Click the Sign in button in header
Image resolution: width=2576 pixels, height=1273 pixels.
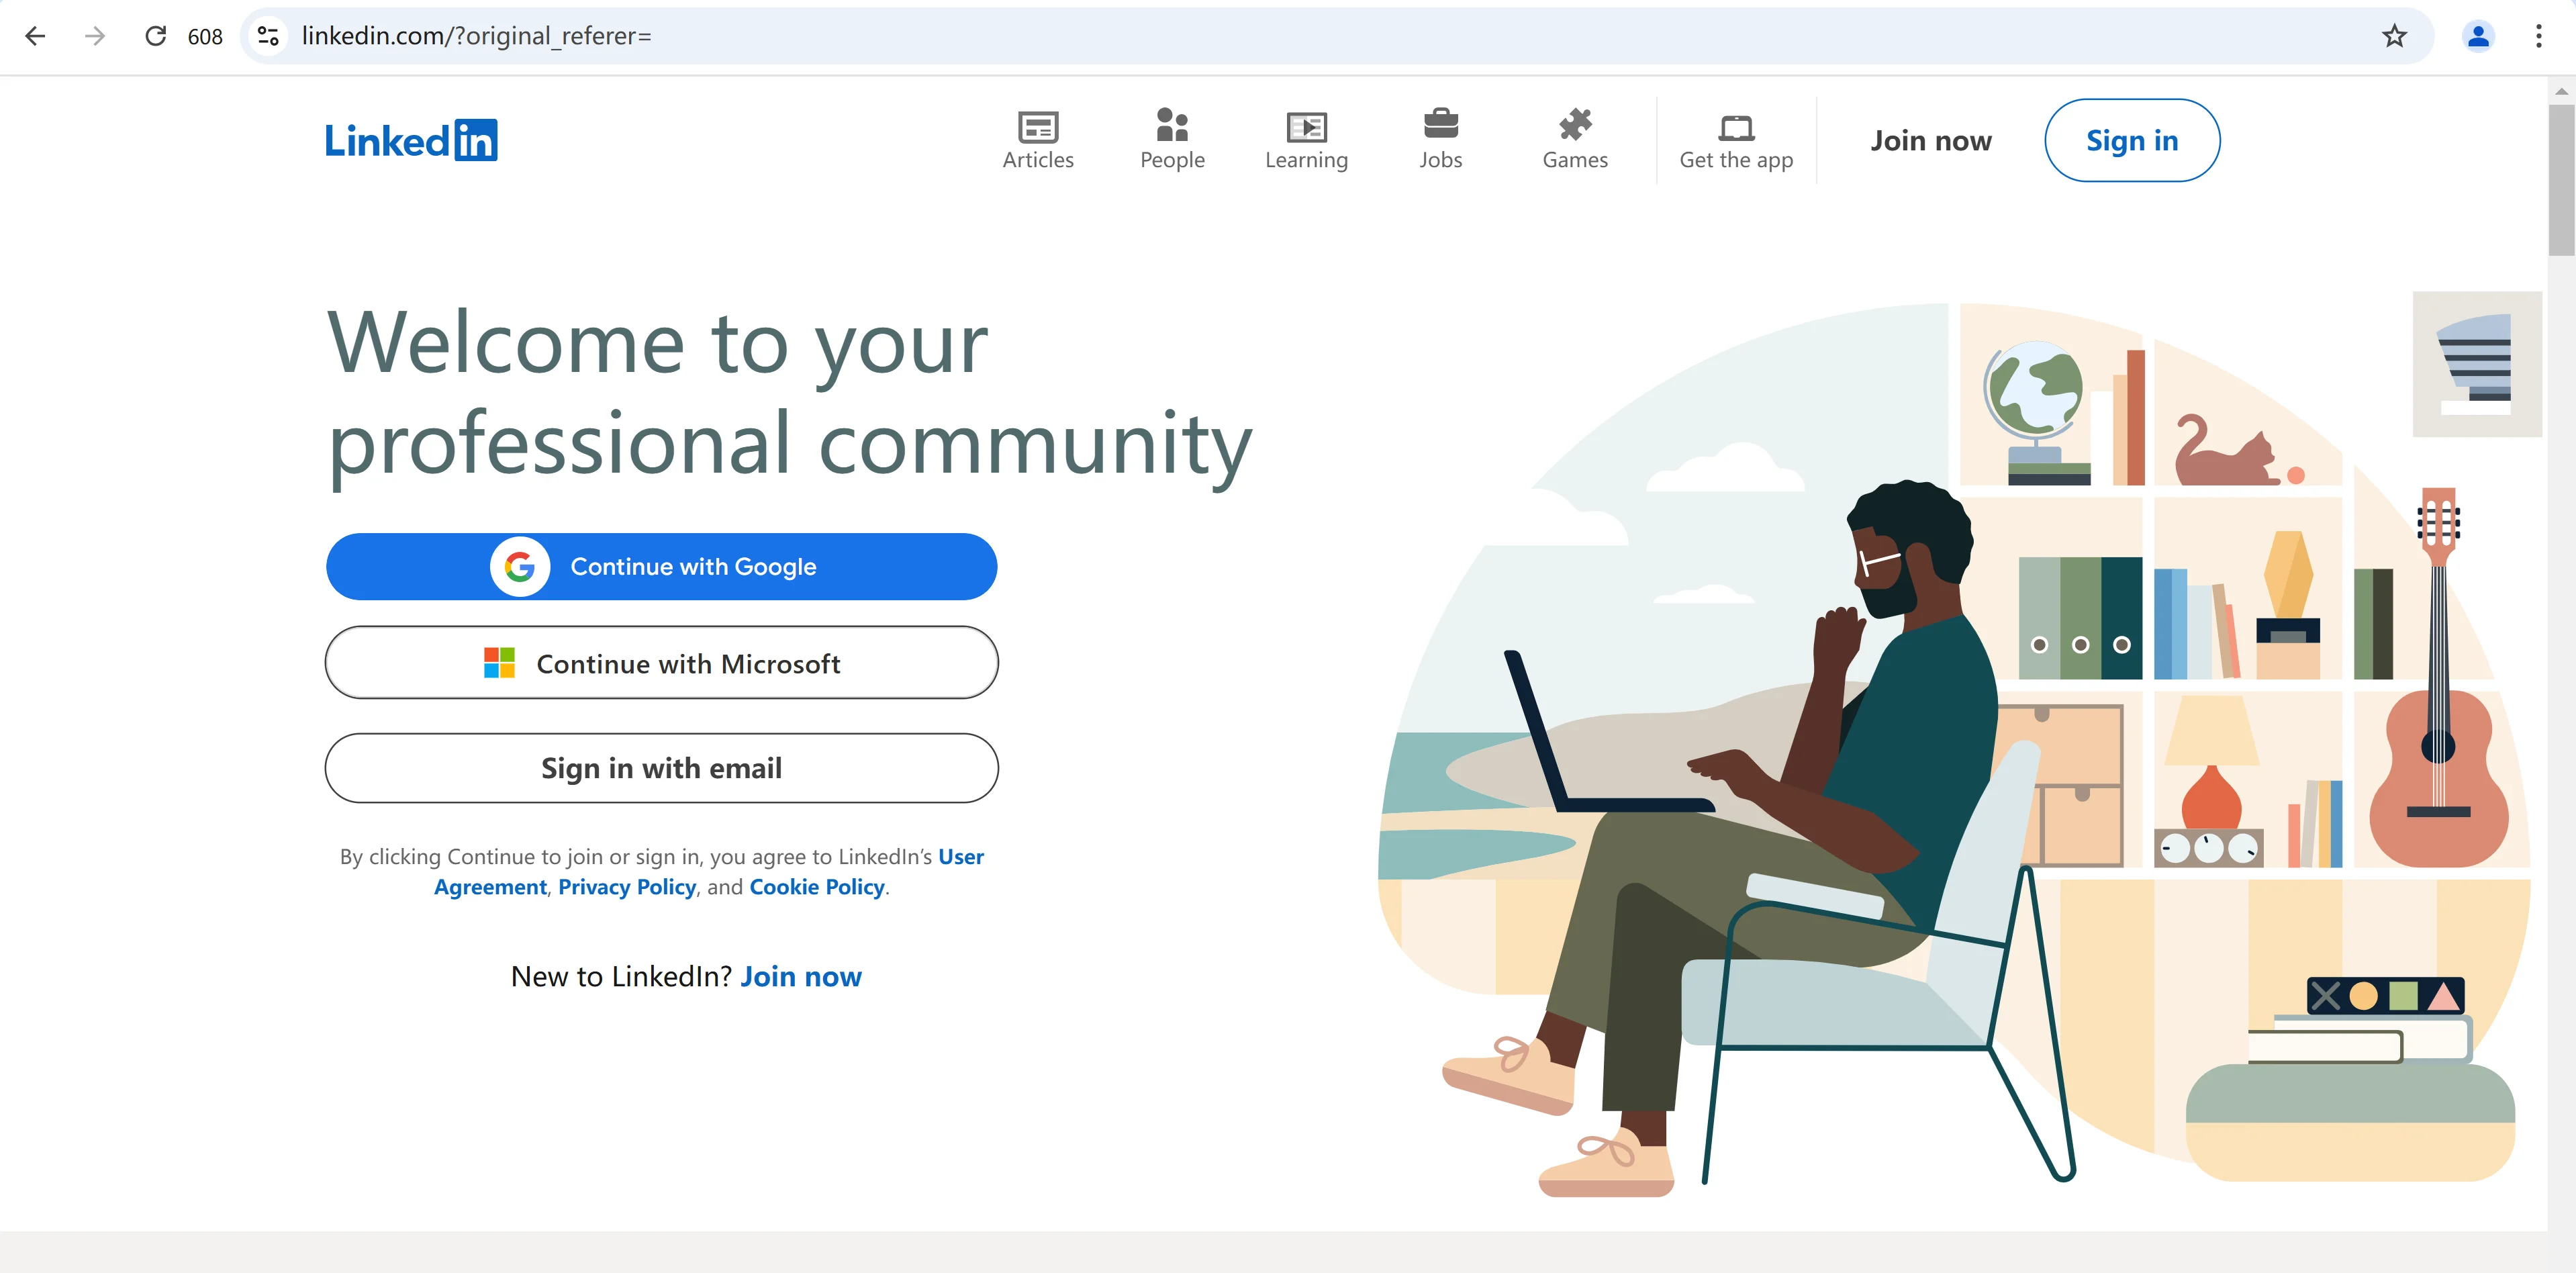click(x=2132, y=141)
